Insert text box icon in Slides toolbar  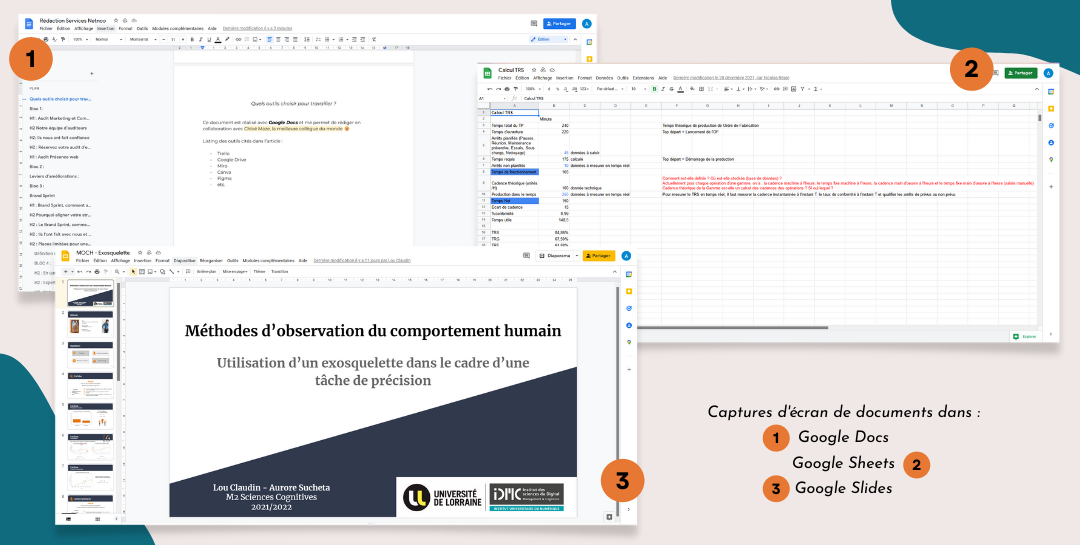pyautogui.click(x=142, y=271)
